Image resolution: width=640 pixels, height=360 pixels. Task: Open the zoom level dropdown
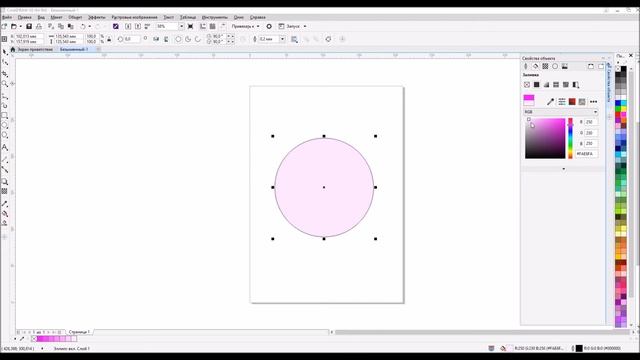tap(181, 26)
